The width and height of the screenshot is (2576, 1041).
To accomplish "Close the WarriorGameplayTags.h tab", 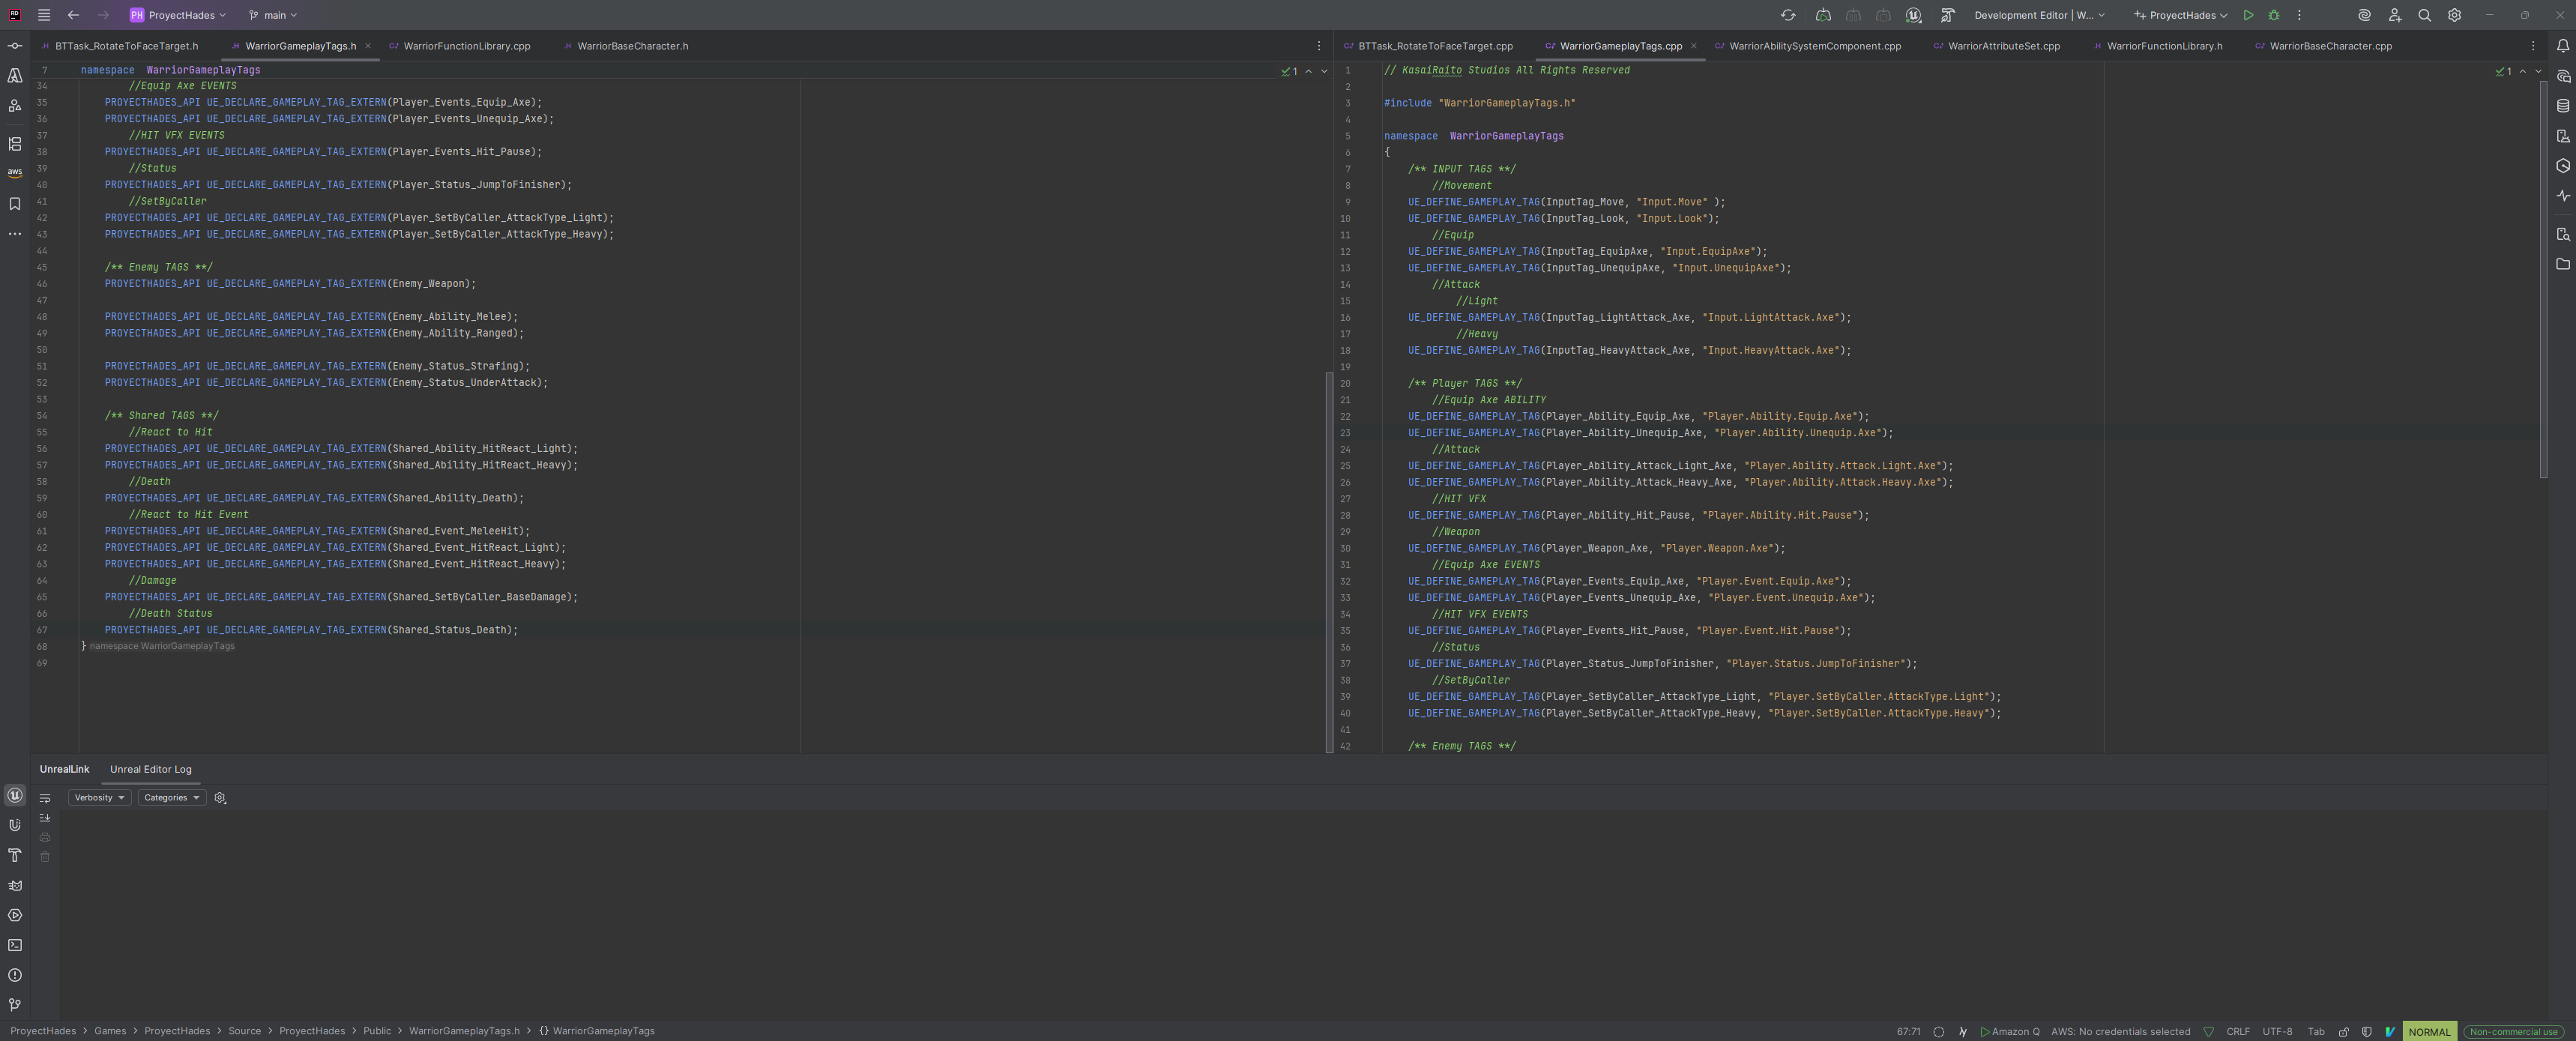I will pyautogui.click(x=368, y=46).
